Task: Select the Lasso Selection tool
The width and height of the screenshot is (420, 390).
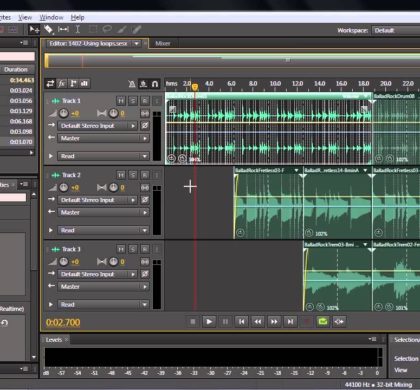Action: (107, 29)
